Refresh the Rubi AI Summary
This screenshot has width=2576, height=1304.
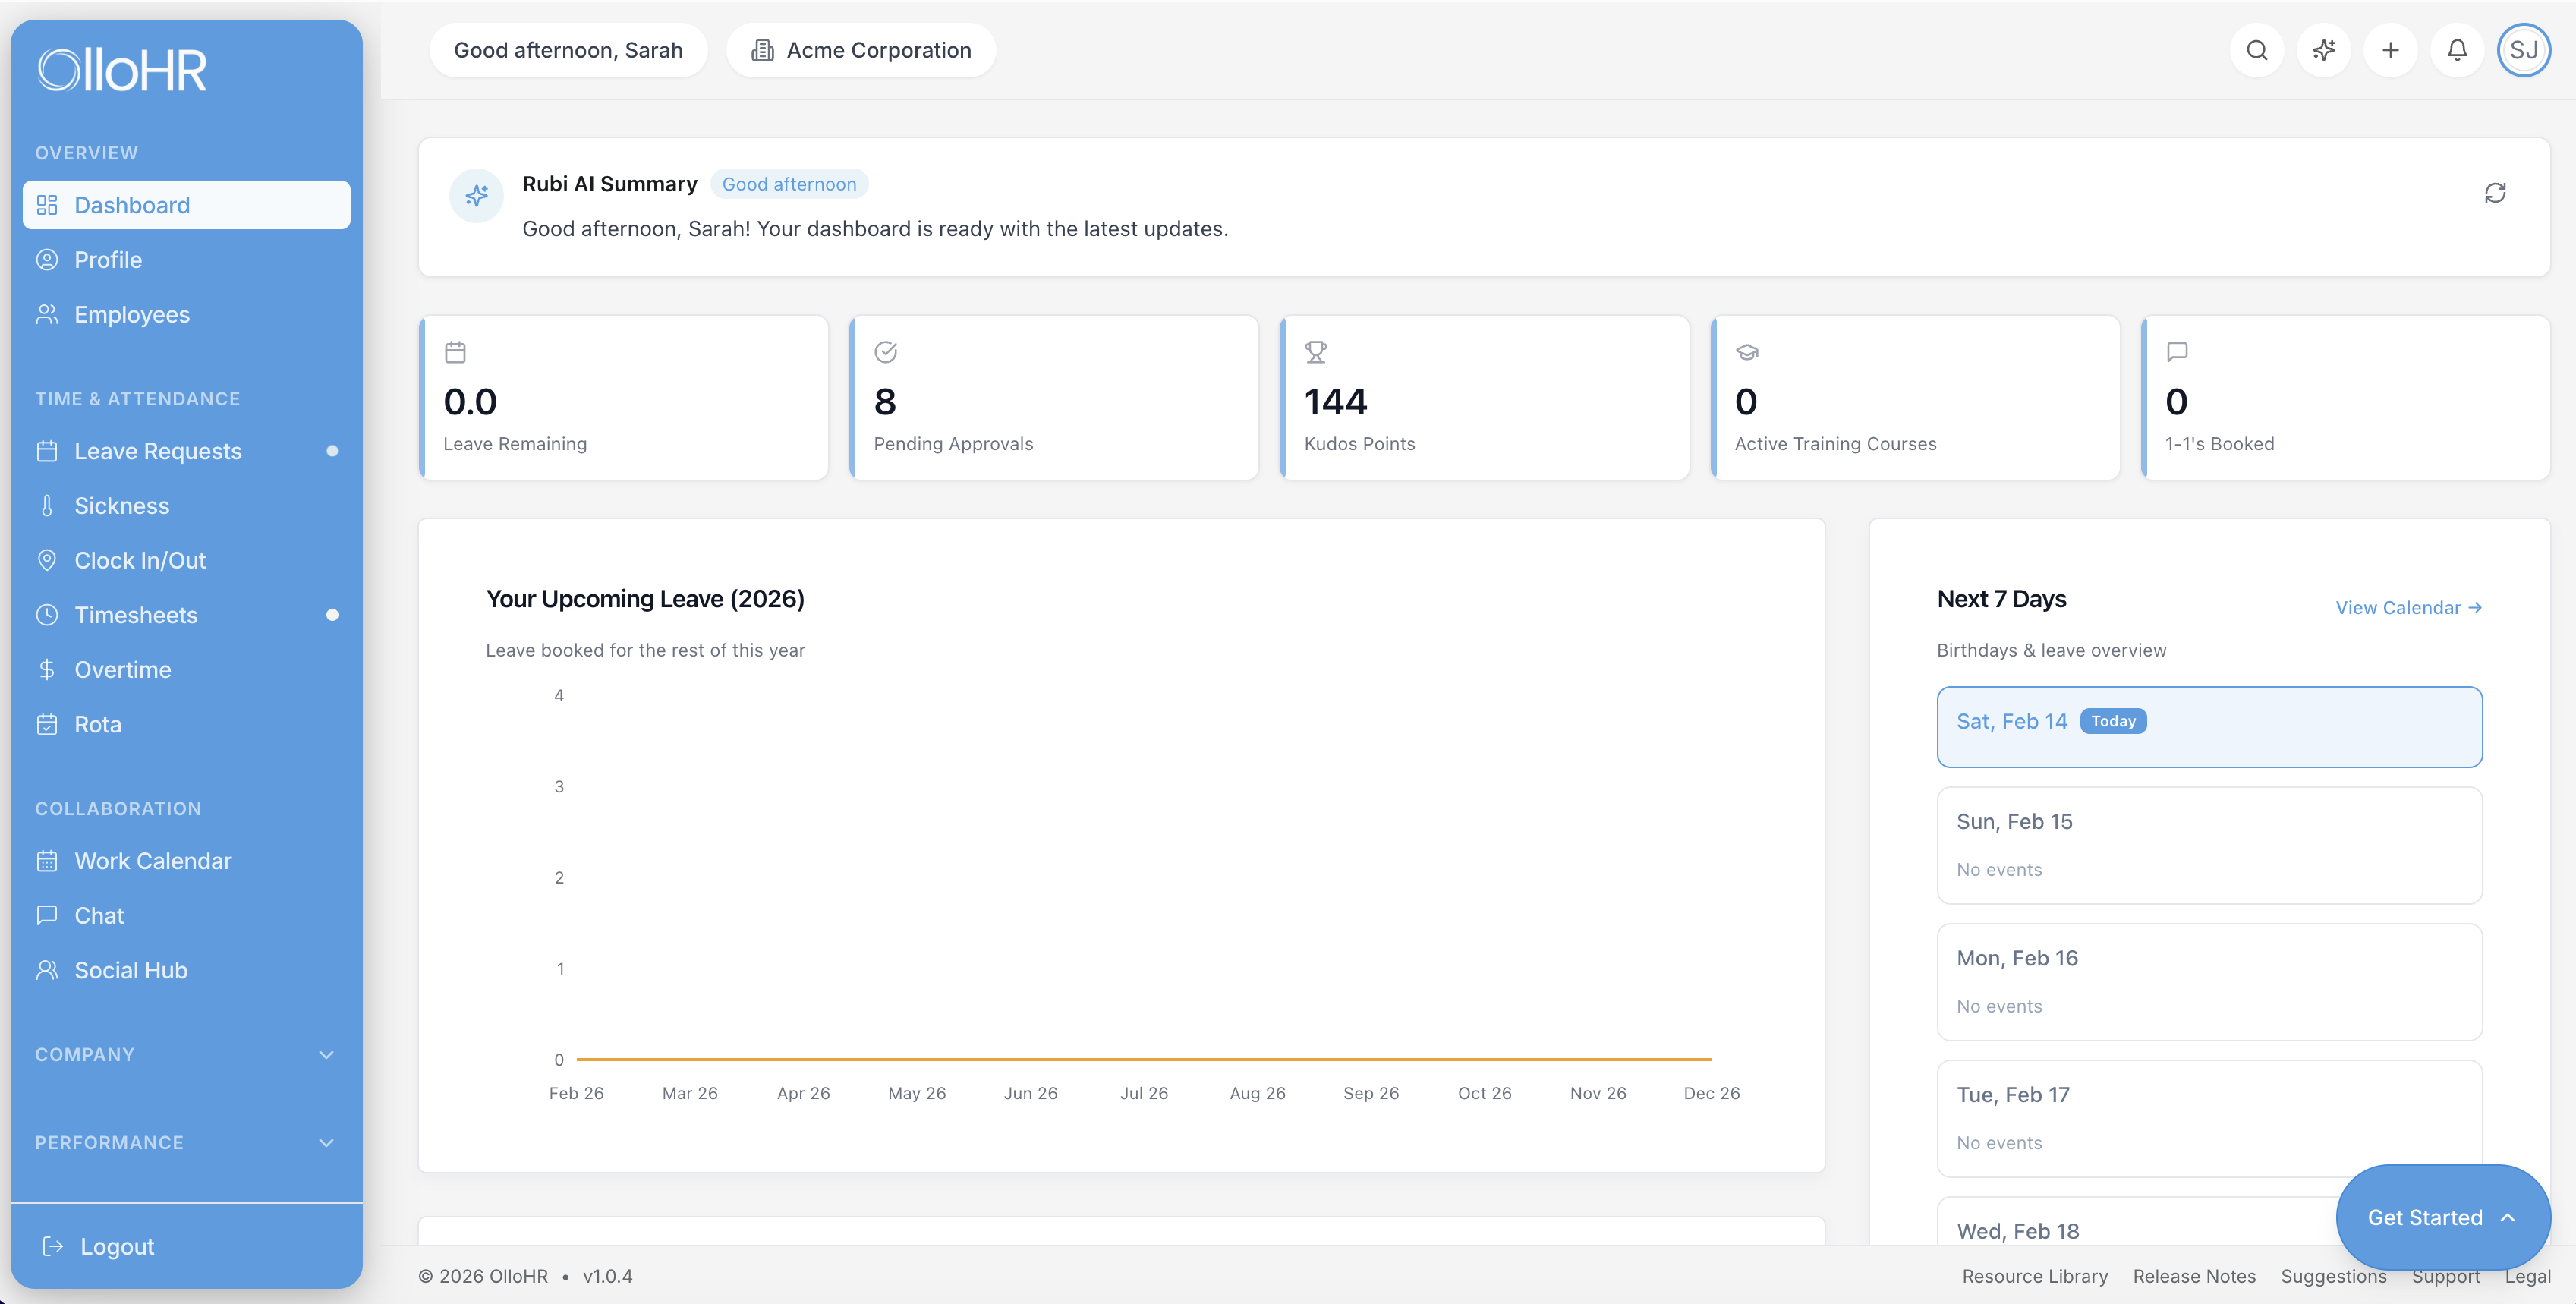pyautogui.click(x=2495, y=193)
